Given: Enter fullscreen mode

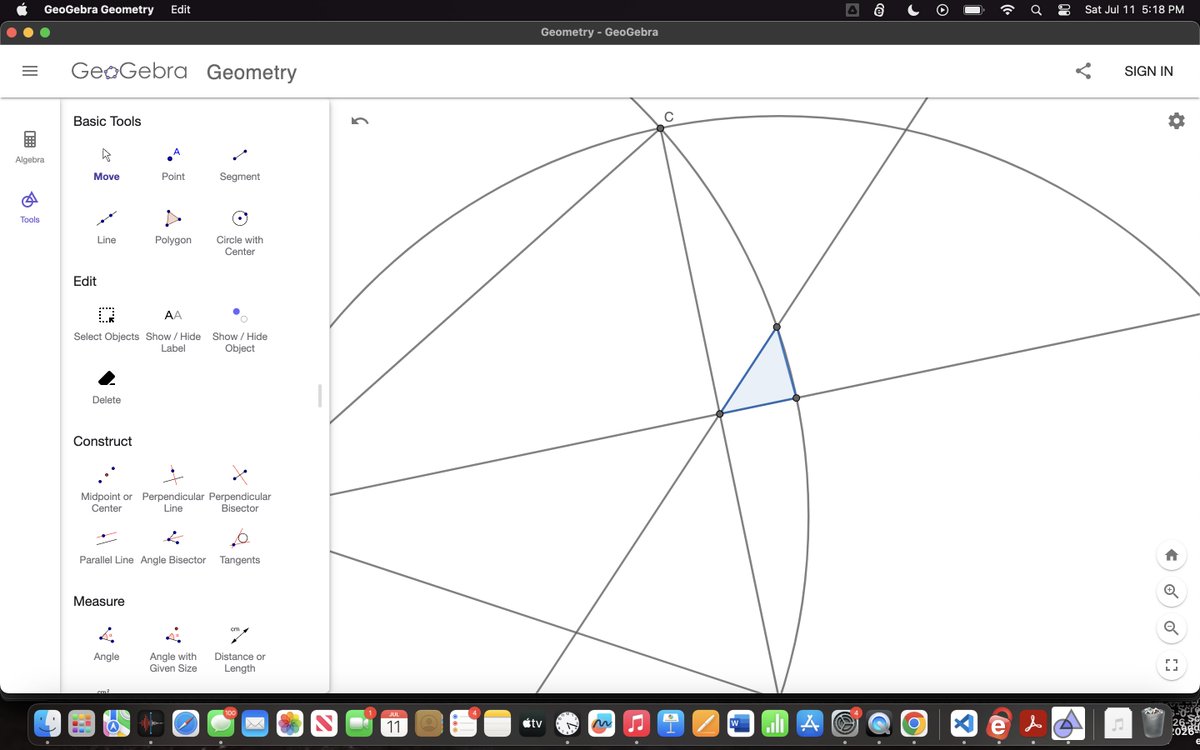Looking at the screenshot, I should (x=1171, y=664).
